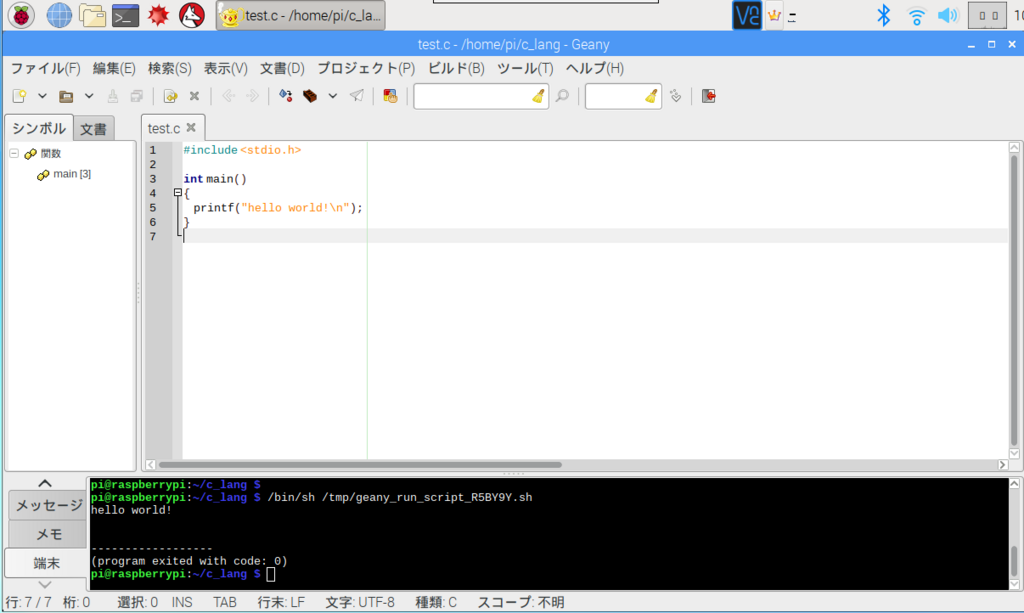This screenshot has width=1024, height=613.
Task: Click the find magnifier icon
Action: point(562,97)
